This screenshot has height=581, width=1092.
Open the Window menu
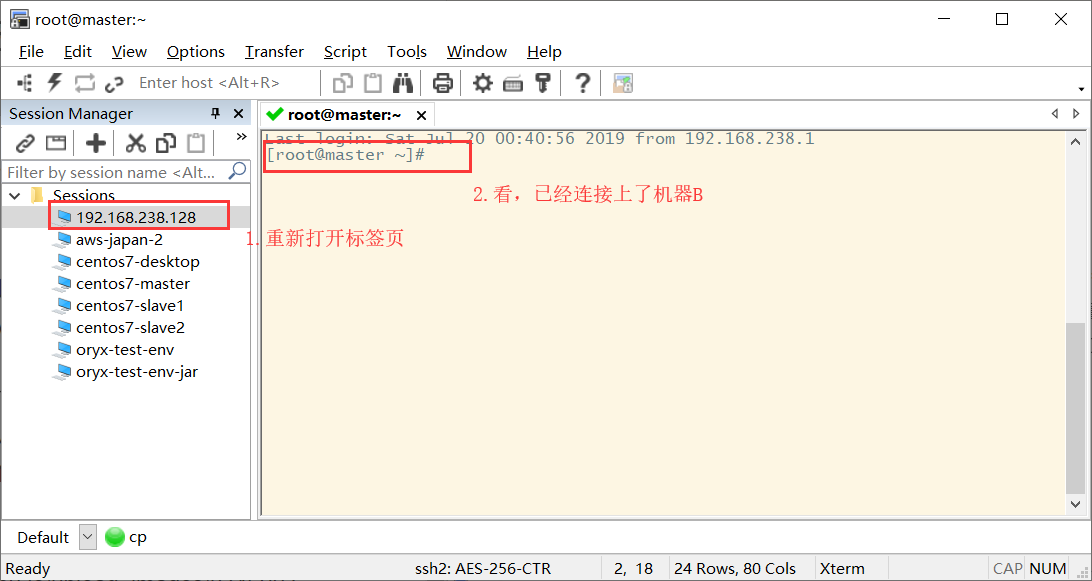click(477, 52)
